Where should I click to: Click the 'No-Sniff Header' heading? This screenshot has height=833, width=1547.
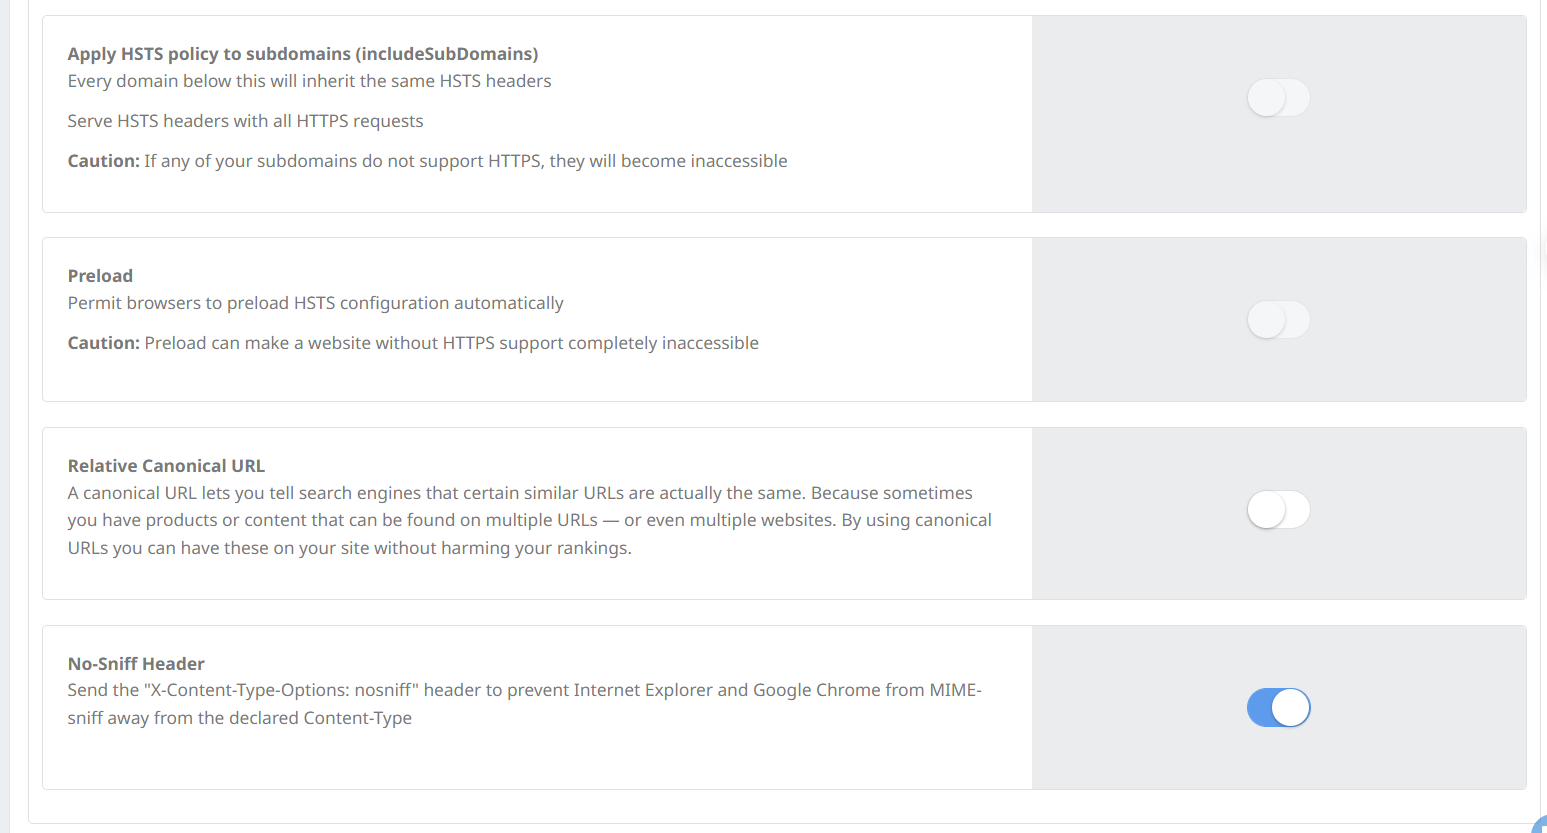[x=136, y=664]
